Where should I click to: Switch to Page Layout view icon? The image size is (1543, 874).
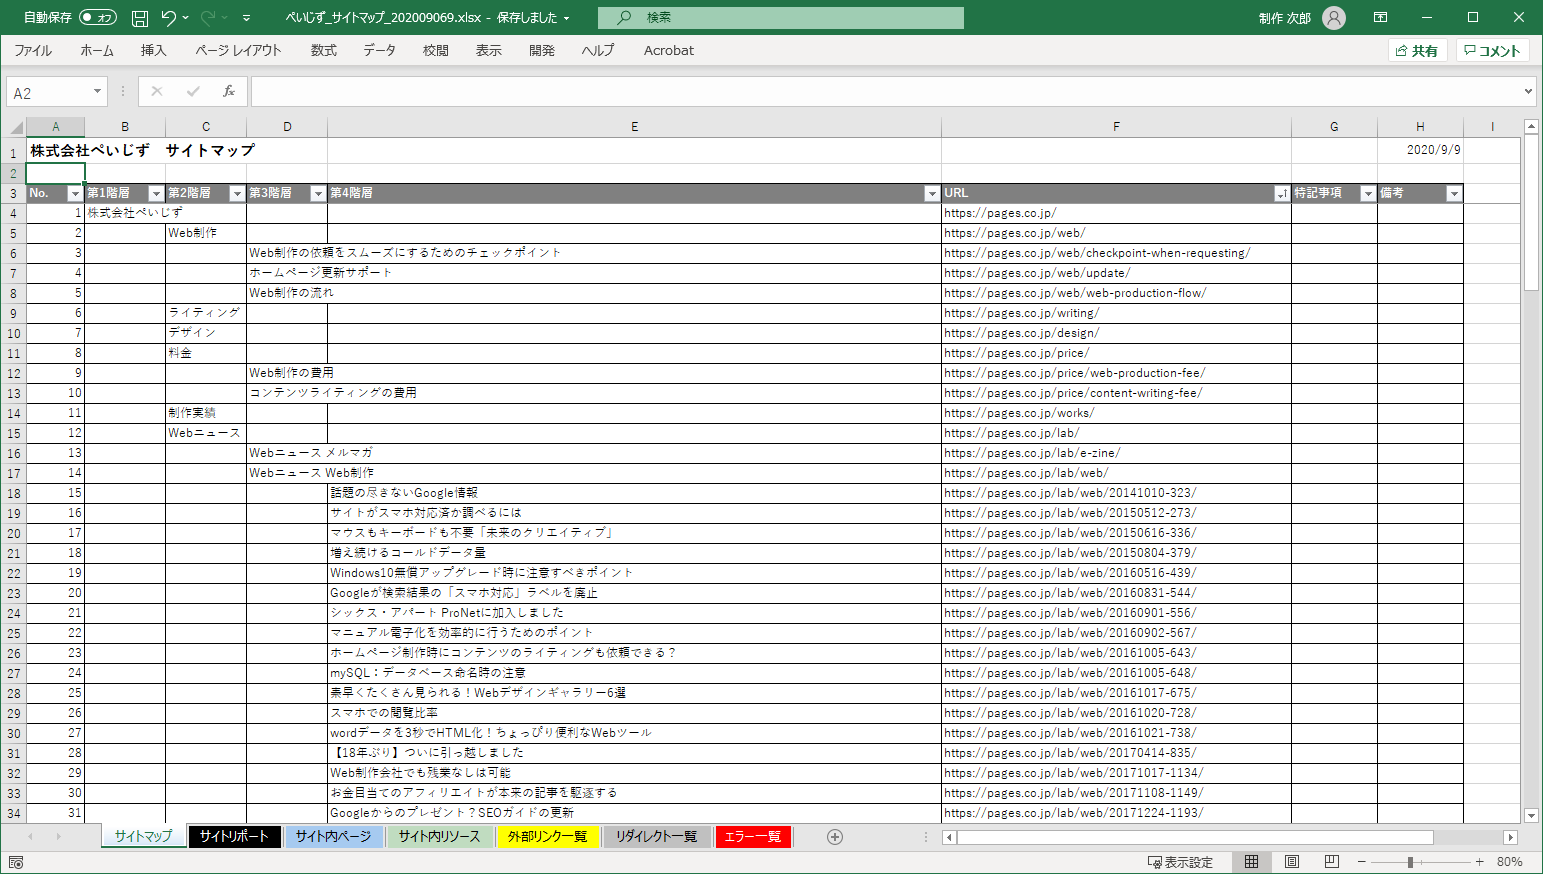[x=1291, y=862]
